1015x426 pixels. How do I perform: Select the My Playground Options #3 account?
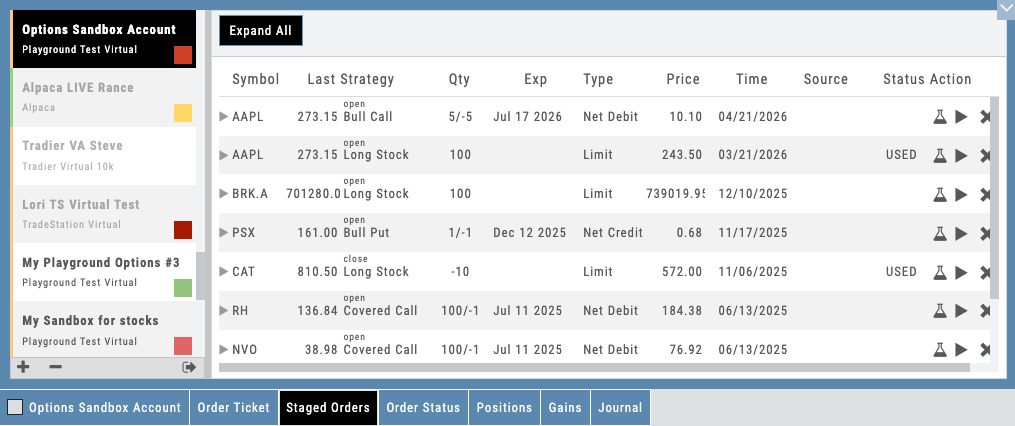pos(100,271)
